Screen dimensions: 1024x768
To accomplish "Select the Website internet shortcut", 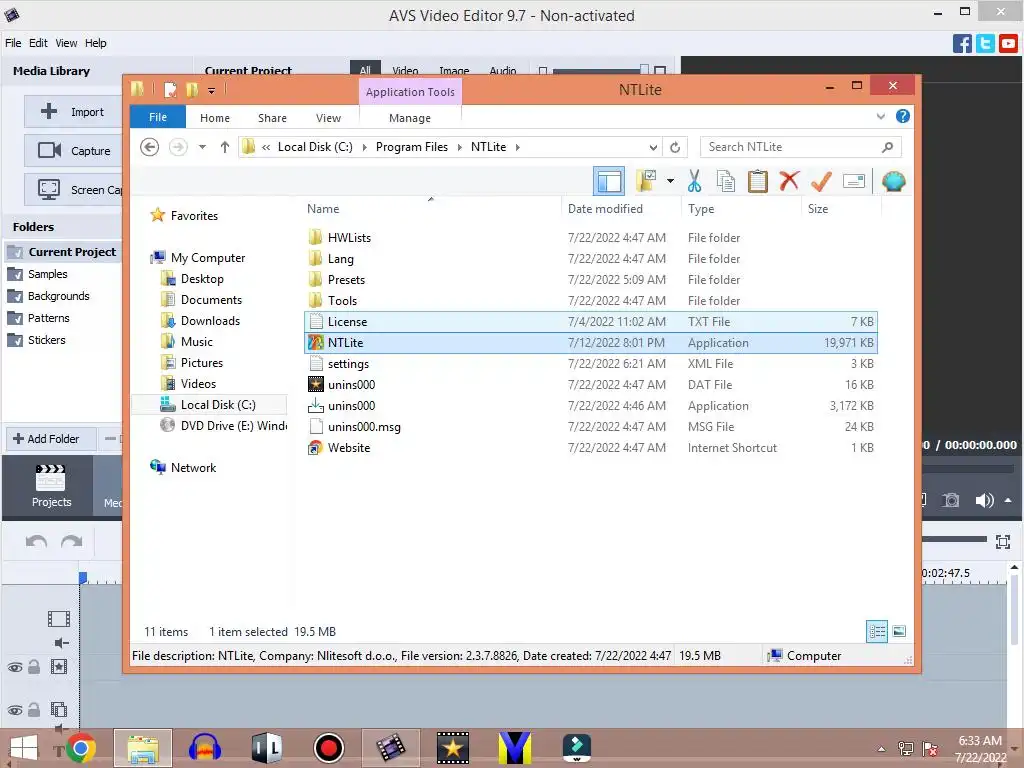I will point(590,447).
